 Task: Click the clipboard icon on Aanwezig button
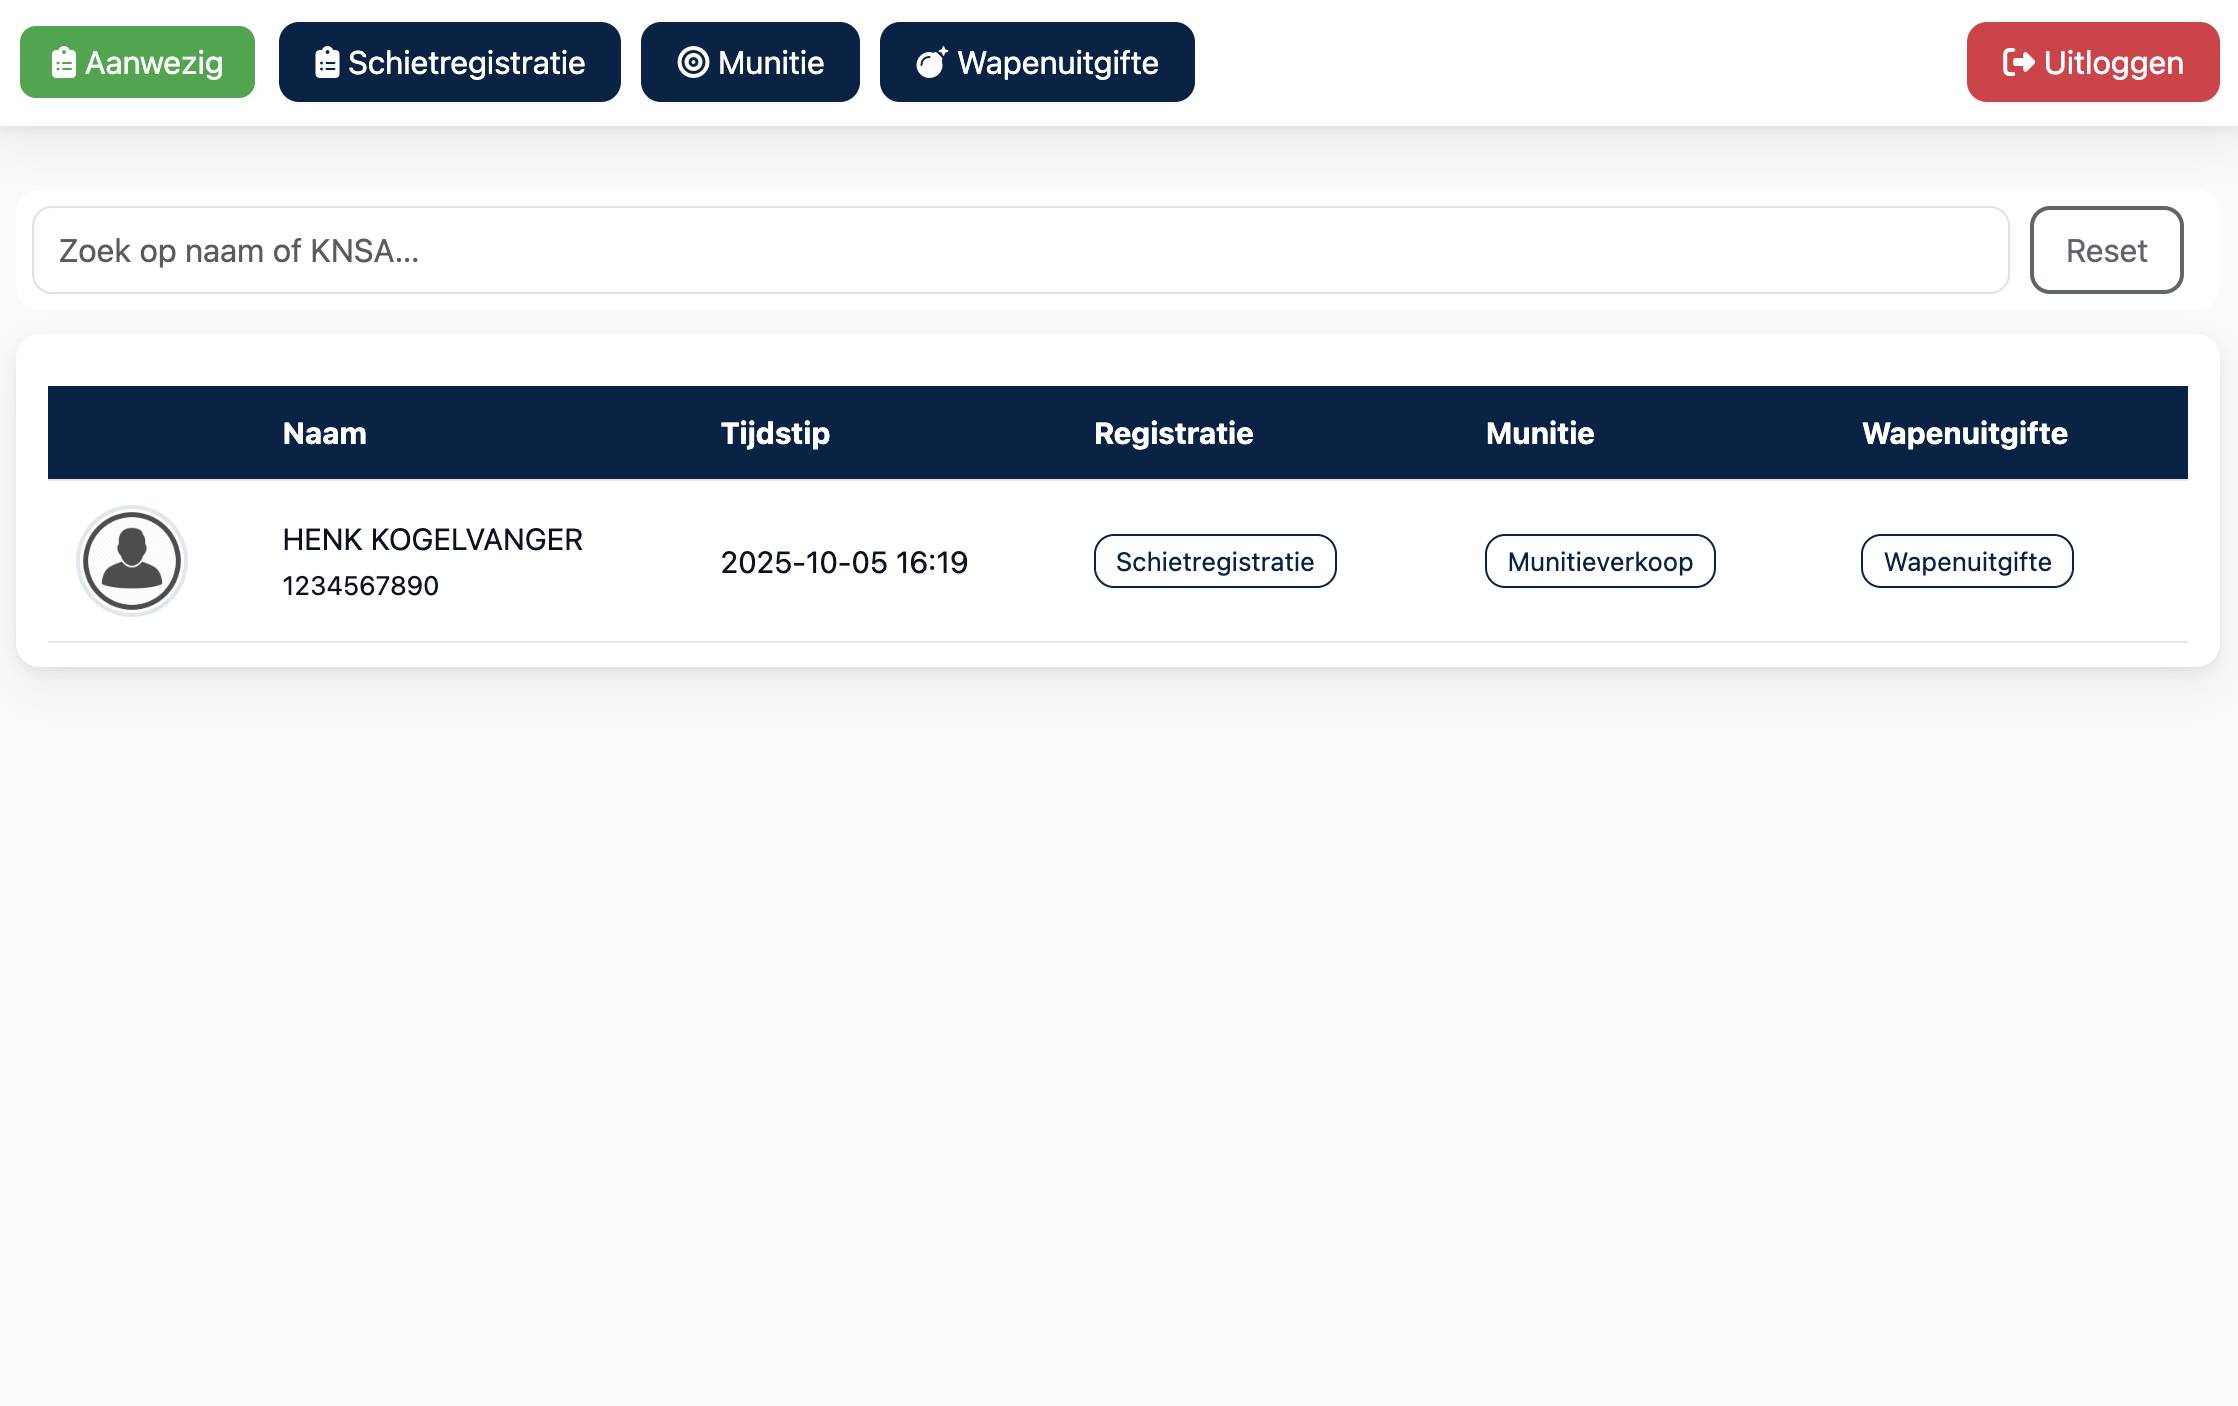pos(64,63)
